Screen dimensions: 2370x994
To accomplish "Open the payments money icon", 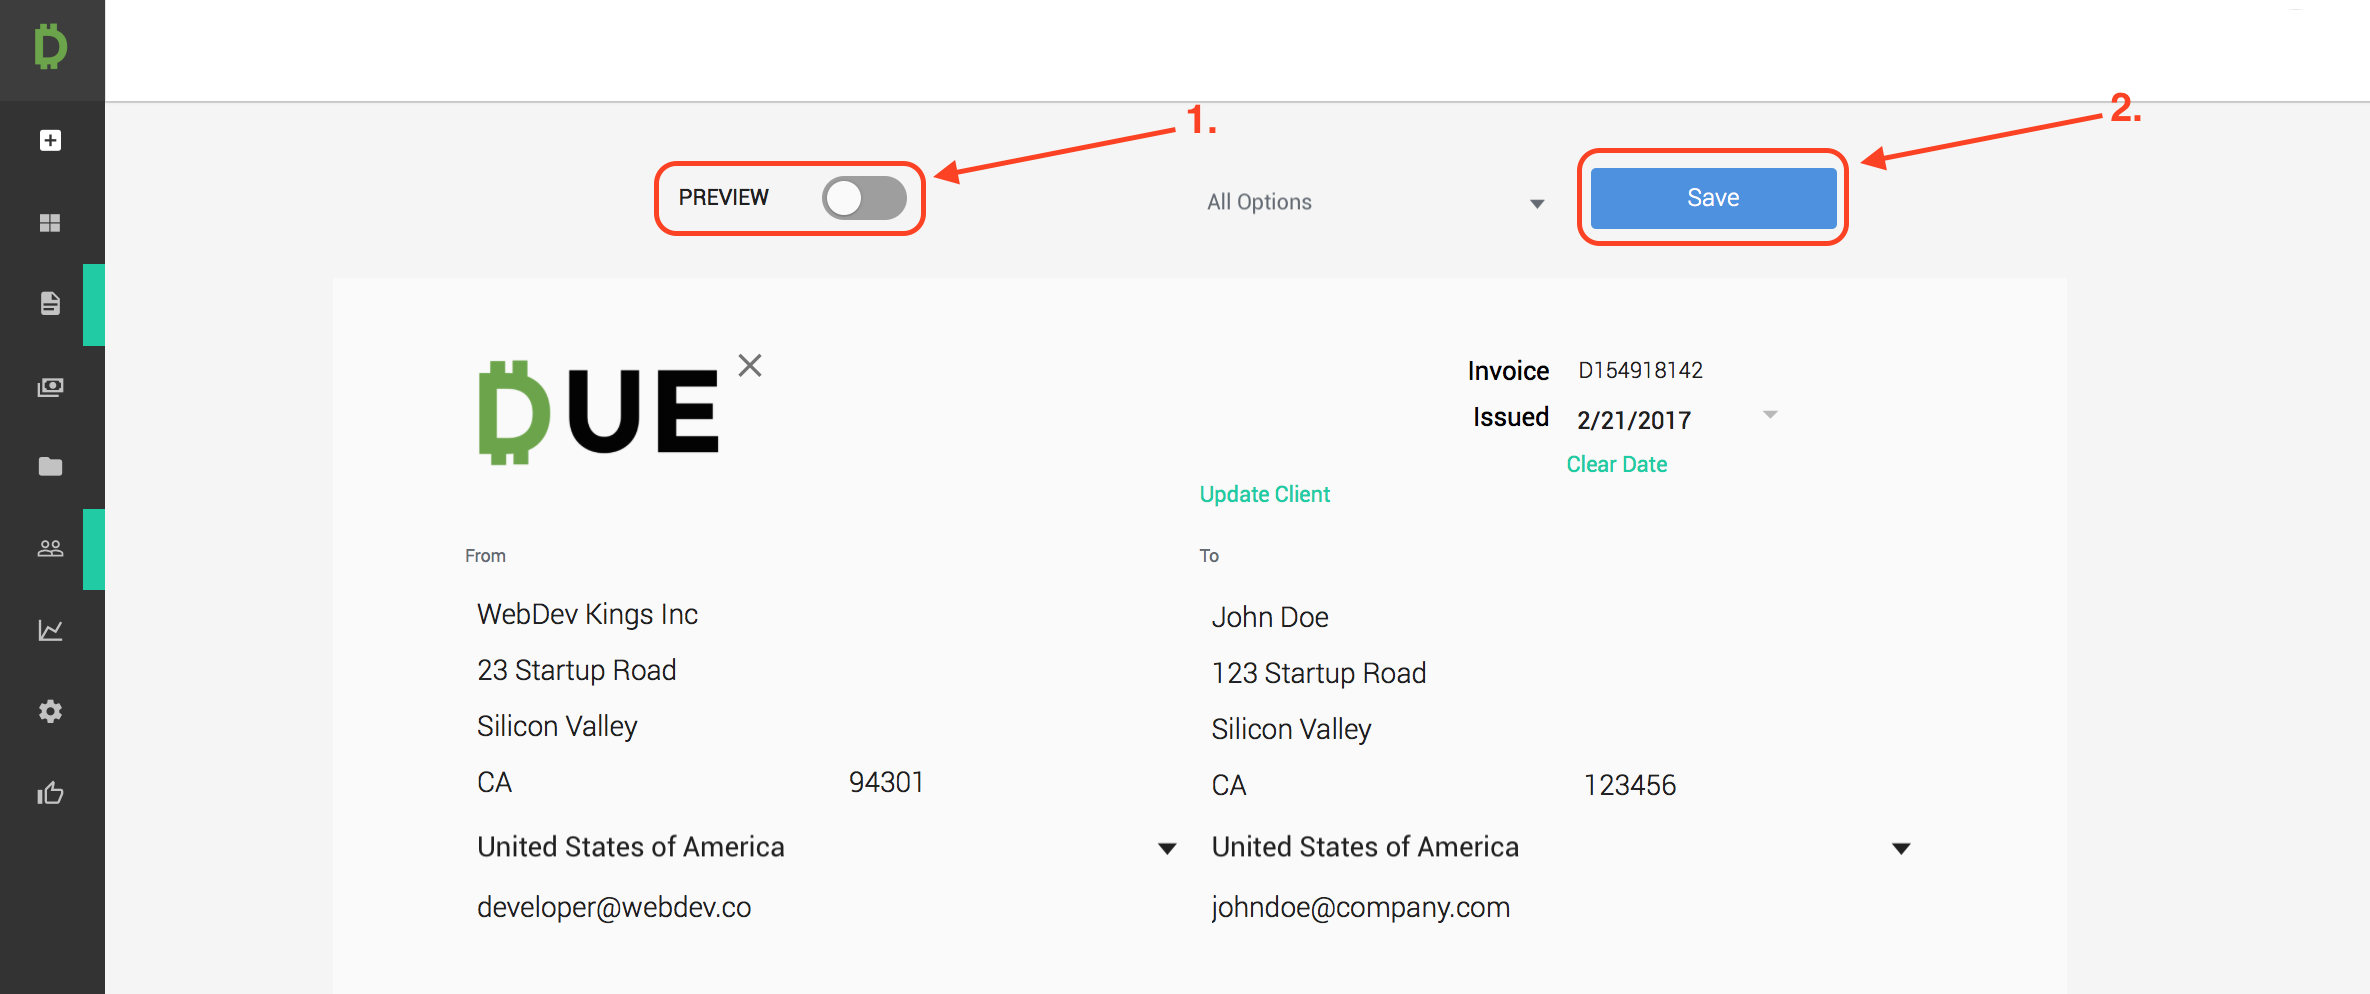I will (50, 386).
